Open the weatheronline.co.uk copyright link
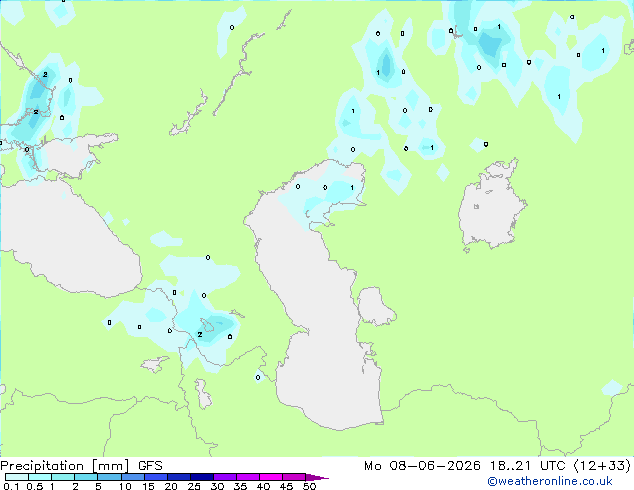 [550, 481]
